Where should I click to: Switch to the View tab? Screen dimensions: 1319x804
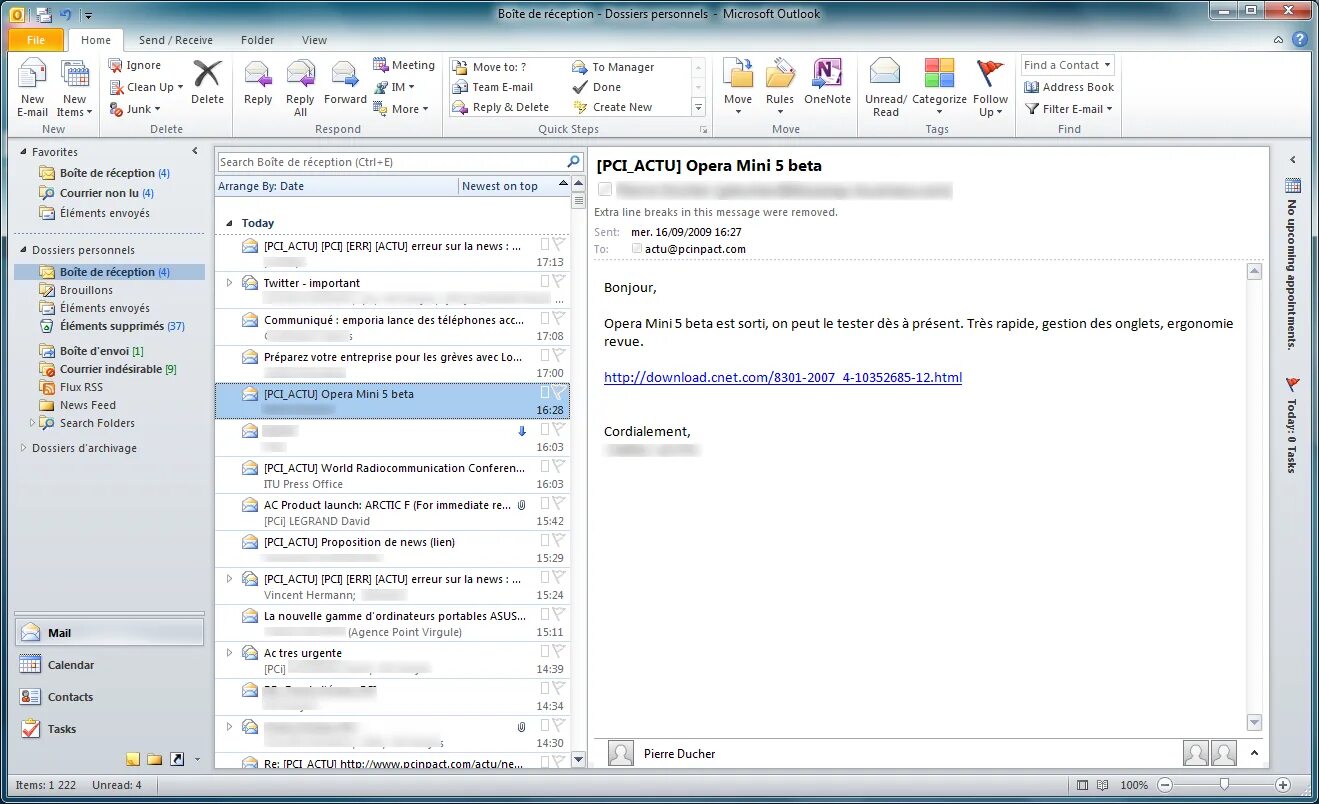point(314,40)
